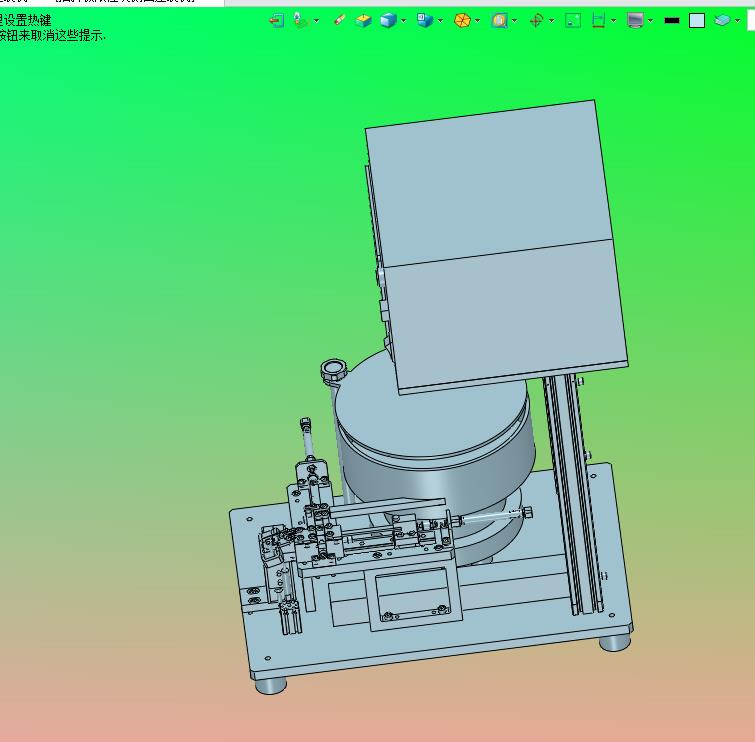Click the blue cube with small window icon
This screenshot has width=755, height=742.
(x=425, y=21)
